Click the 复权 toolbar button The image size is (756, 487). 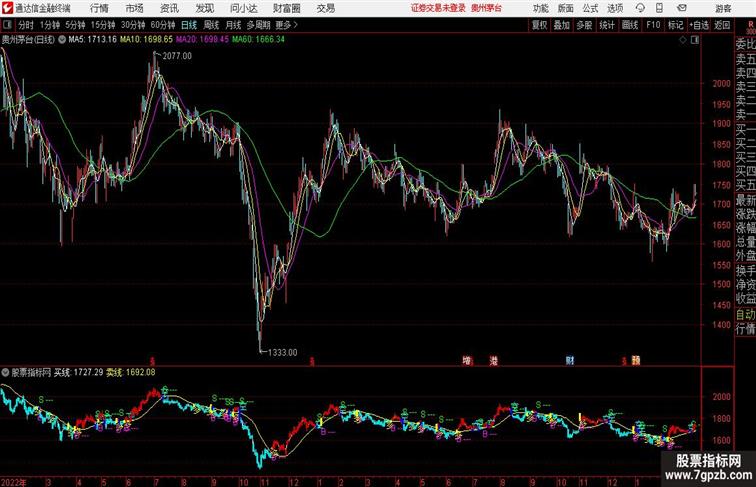click(x=540, y=25)
